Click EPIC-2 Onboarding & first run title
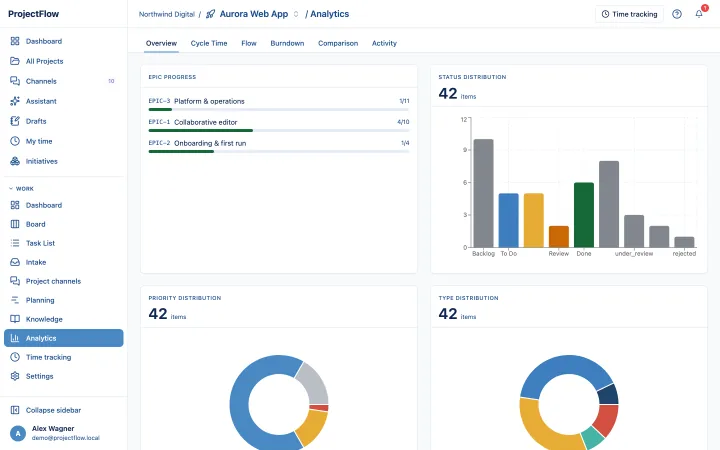The image size is (720, 450). 210,143
